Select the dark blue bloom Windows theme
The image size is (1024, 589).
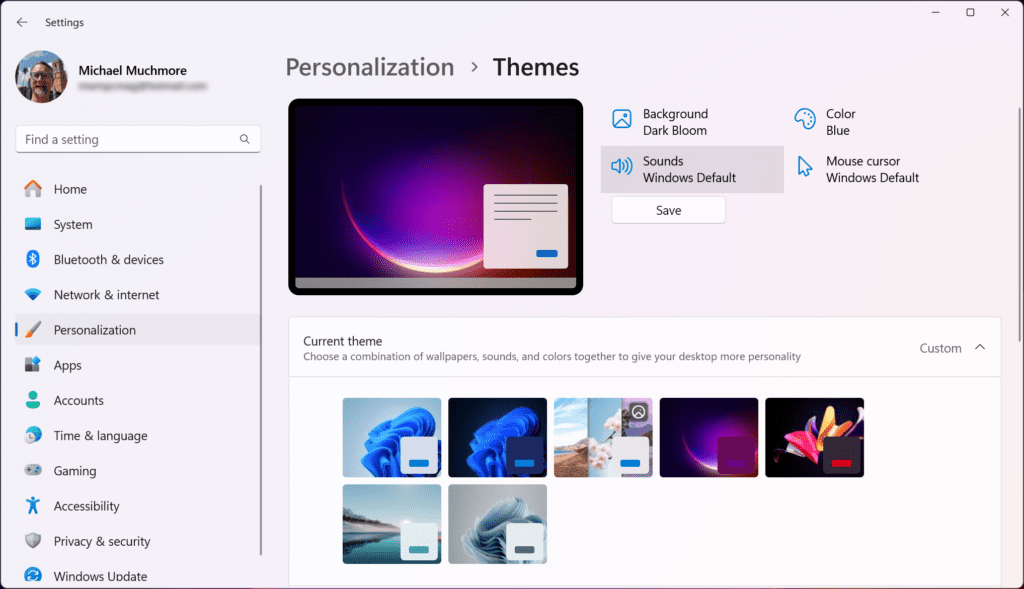(x=498, y=438)
